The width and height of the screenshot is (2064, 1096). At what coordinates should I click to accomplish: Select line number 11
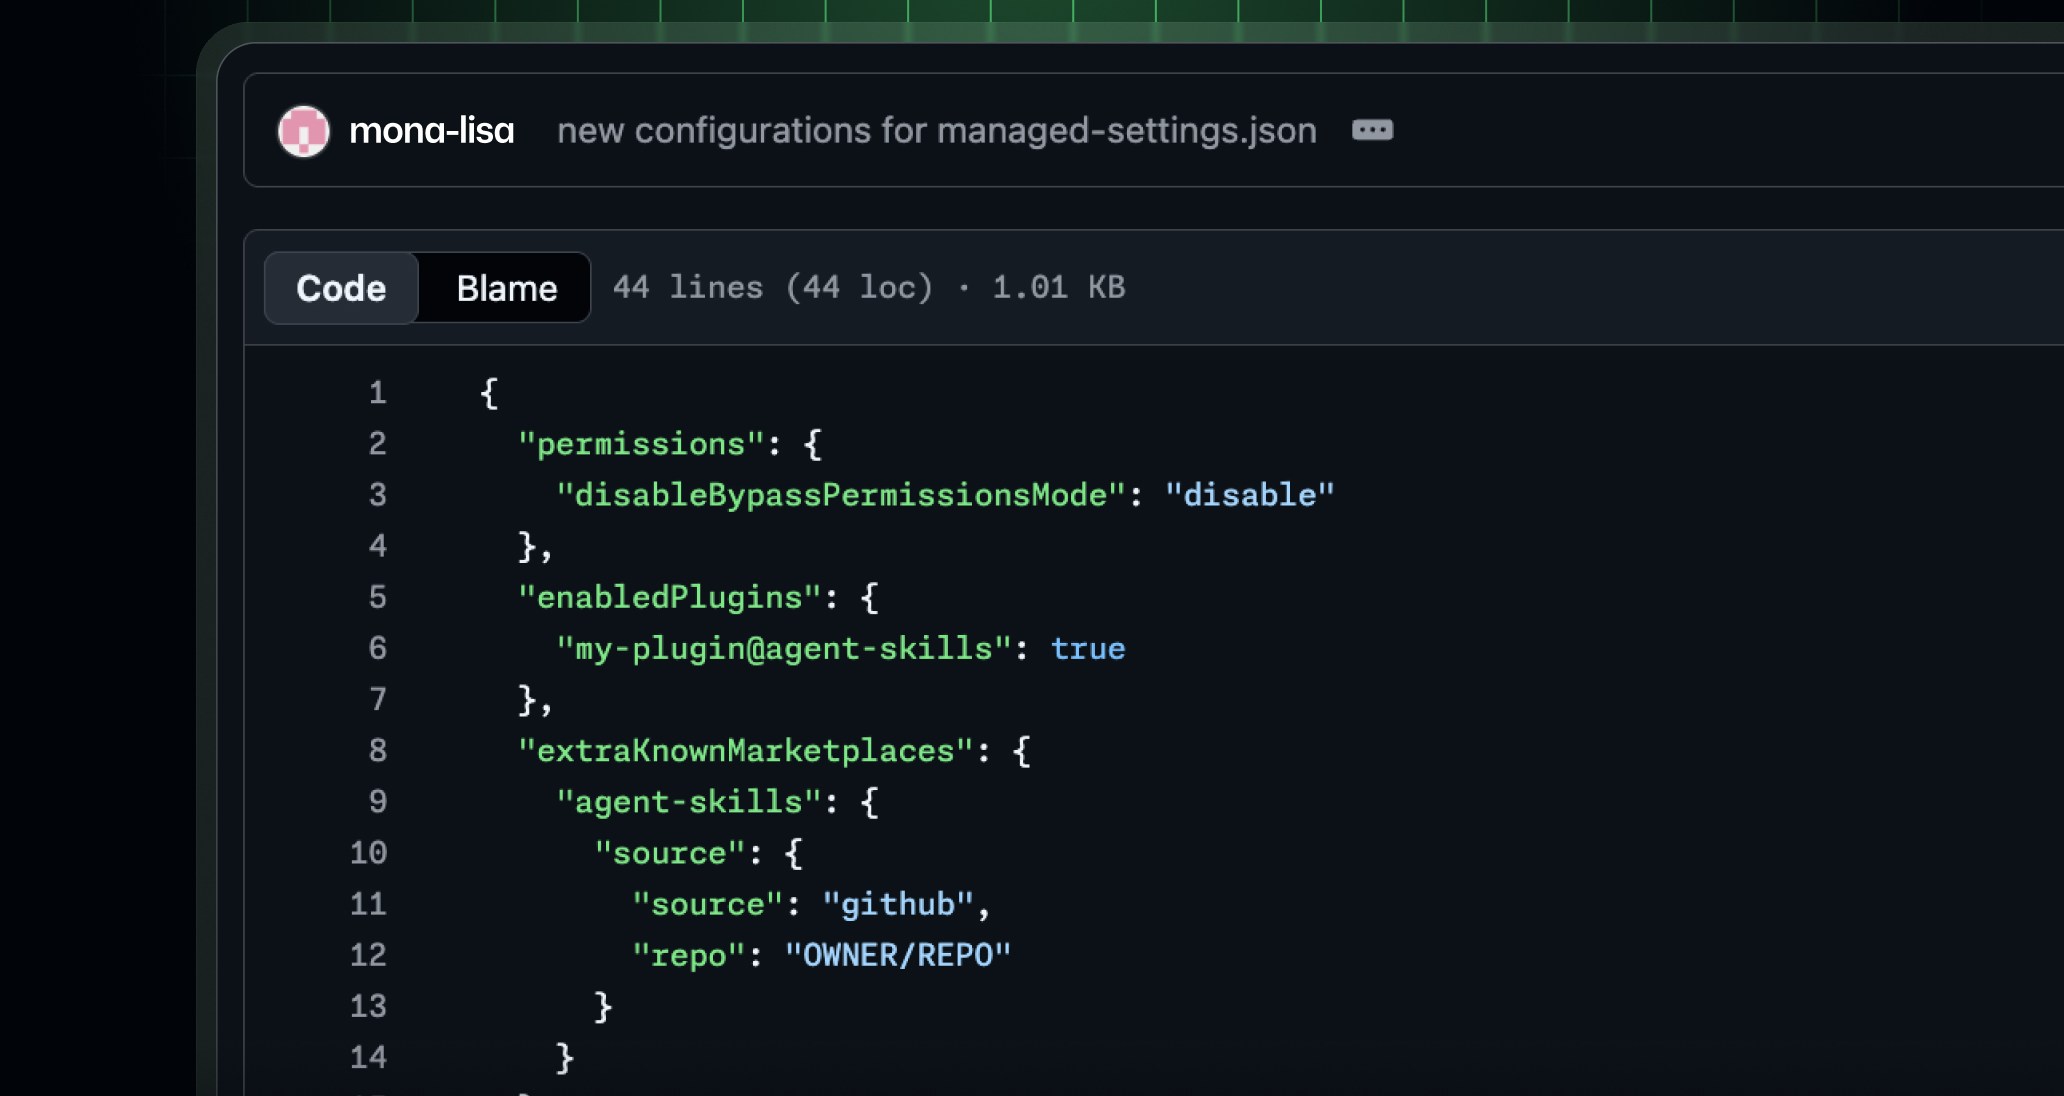coord(368,904)
